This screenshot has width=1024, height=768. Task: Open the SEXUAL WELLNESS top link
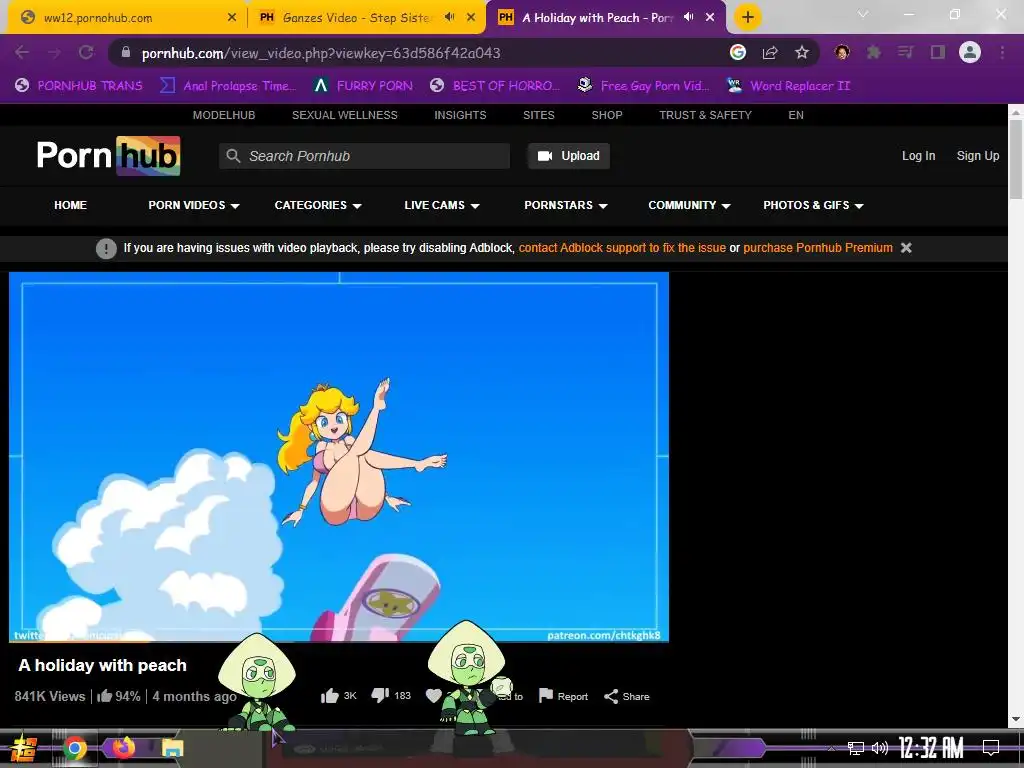pyautogui.click(x=345, y=115)
